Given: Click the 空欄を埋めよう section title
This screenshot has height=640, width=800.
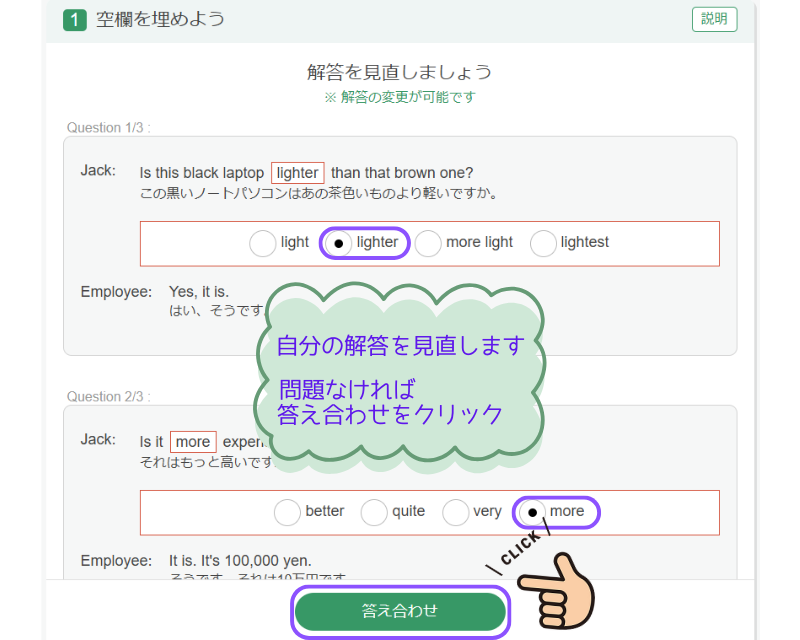Looking at the screenshot, I should (160, 20).
